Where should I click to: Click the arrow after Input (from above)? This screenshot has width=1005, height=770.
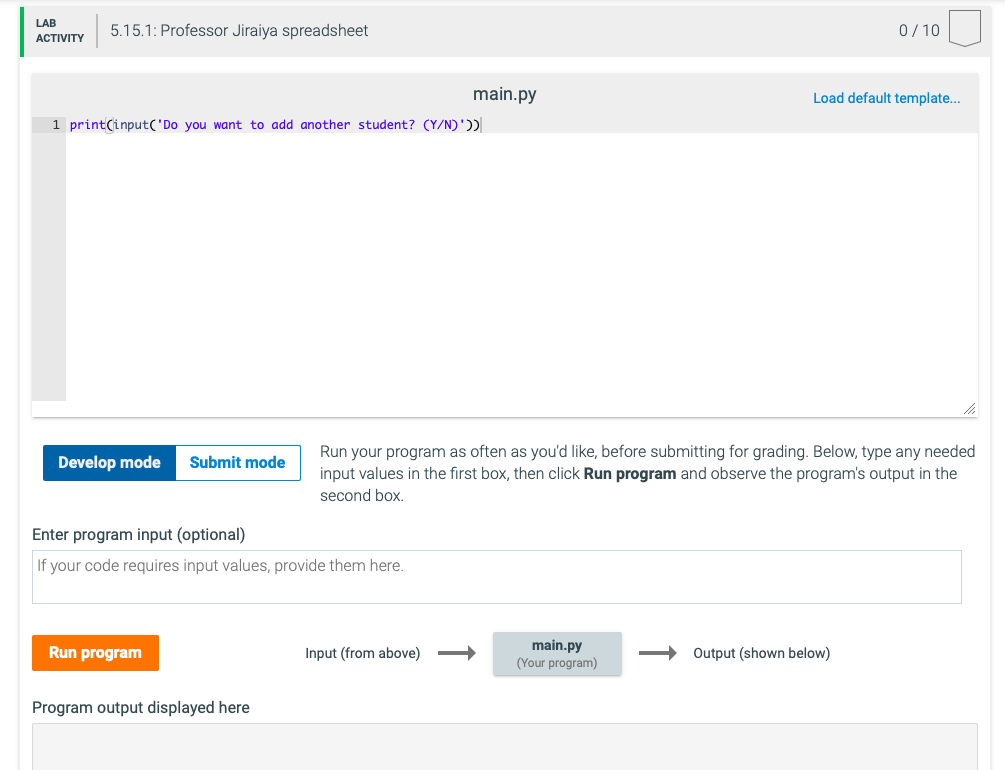(x=456, y=653)
